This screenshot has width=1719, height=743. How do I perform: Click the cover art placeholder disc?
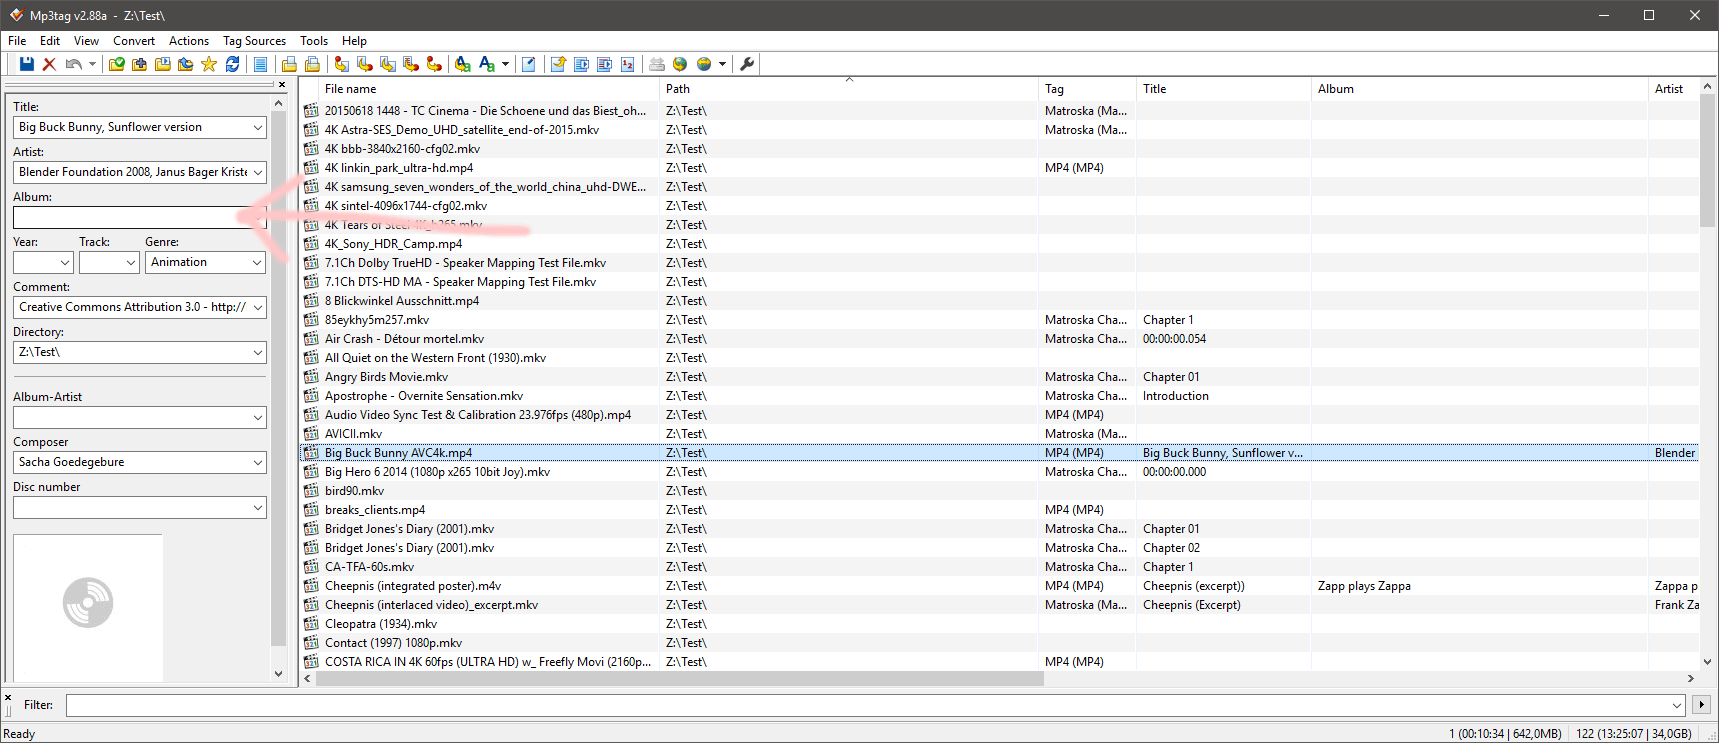click(88, 603)
